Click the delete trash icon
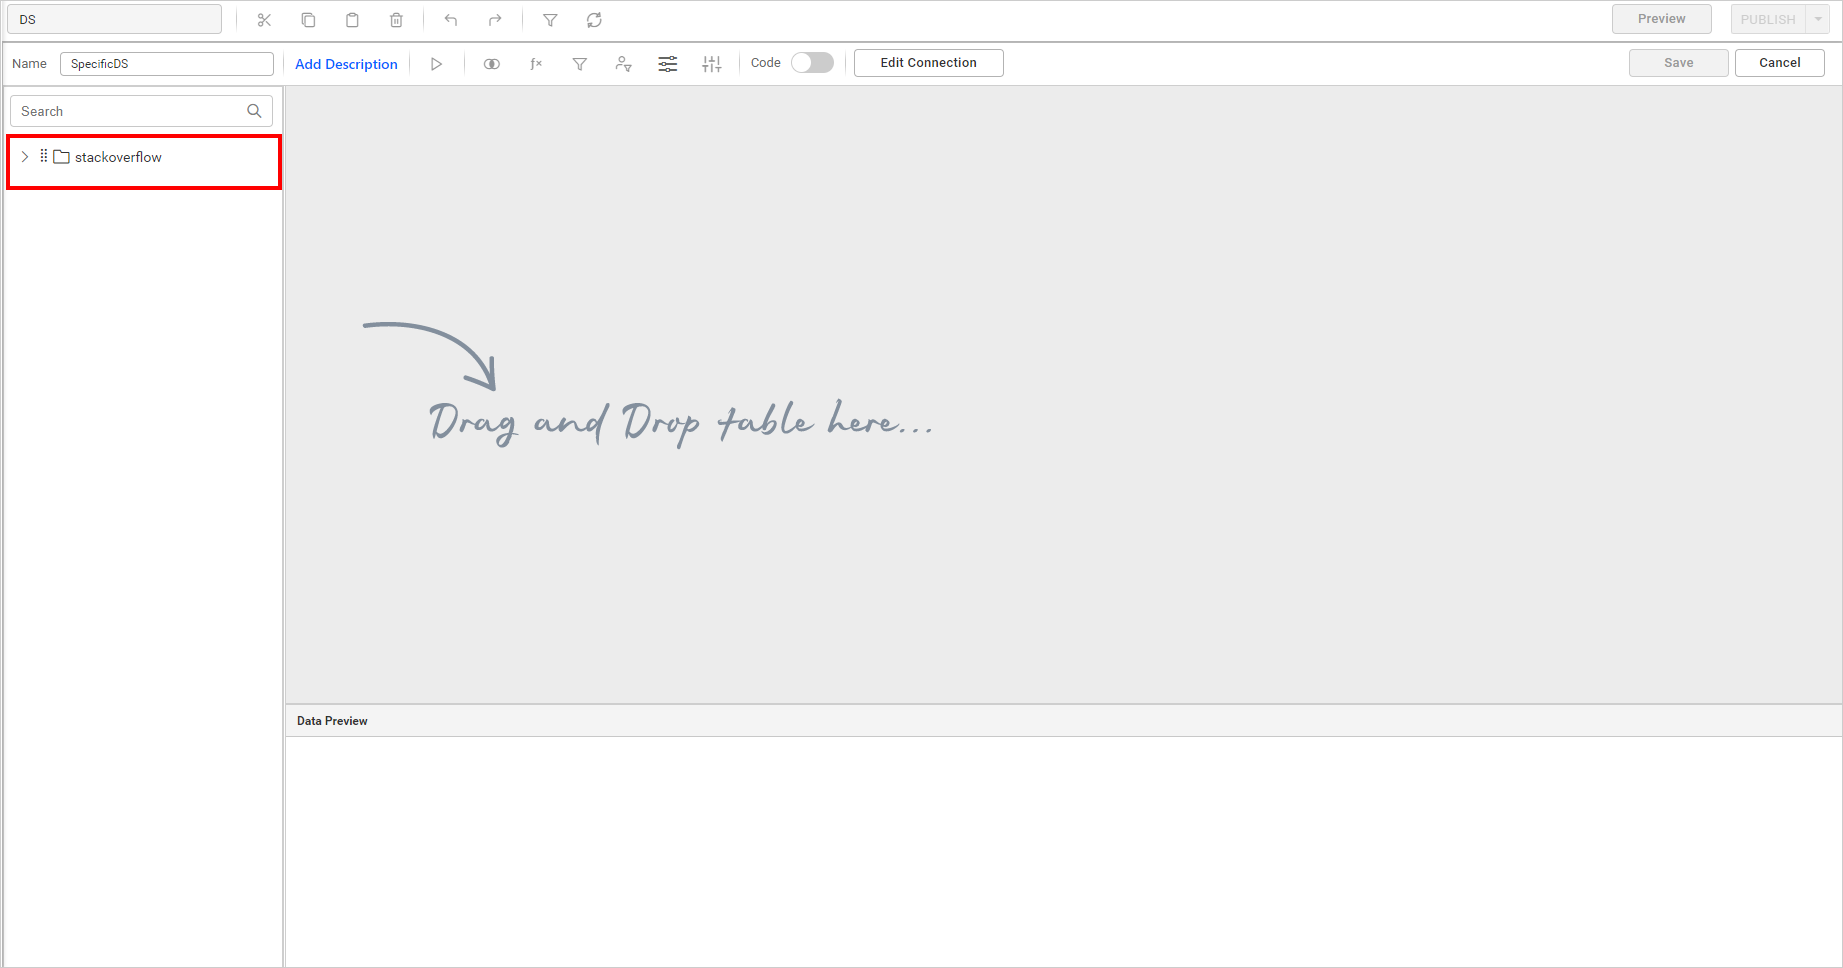1843x968 pixels. tap(396, 20)
